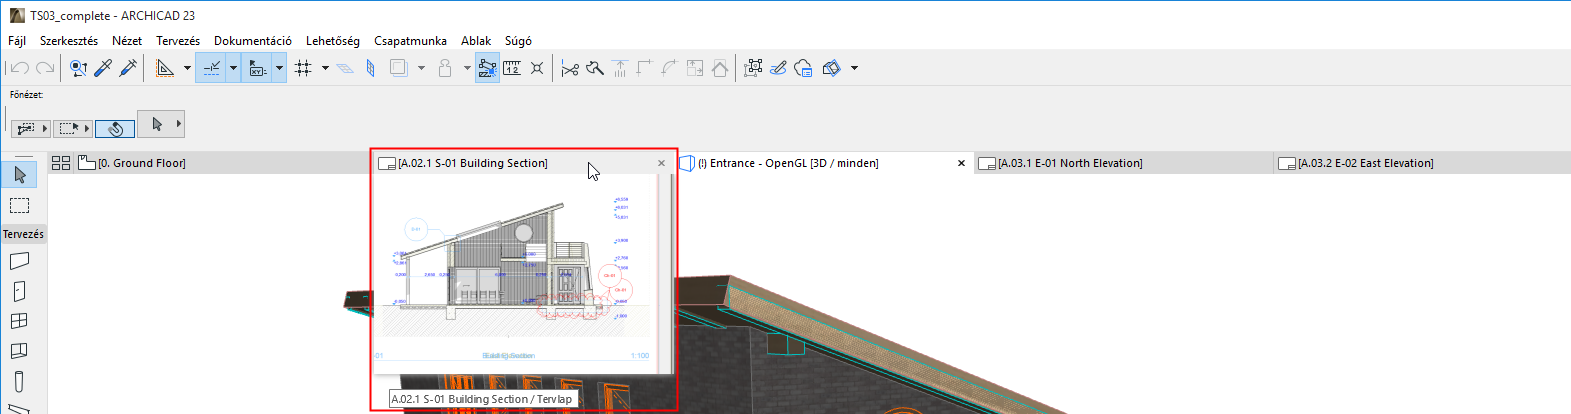The width and height of the screenshot is (1571, 414).
Task: Expand the selection method flyout arrow
Action: (x=87, y=128)
